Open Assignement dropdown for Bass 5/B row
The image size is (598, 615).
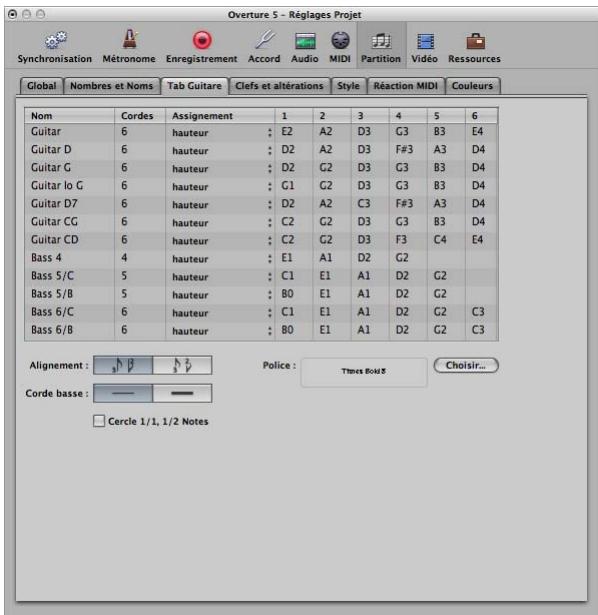click(221, 295)
